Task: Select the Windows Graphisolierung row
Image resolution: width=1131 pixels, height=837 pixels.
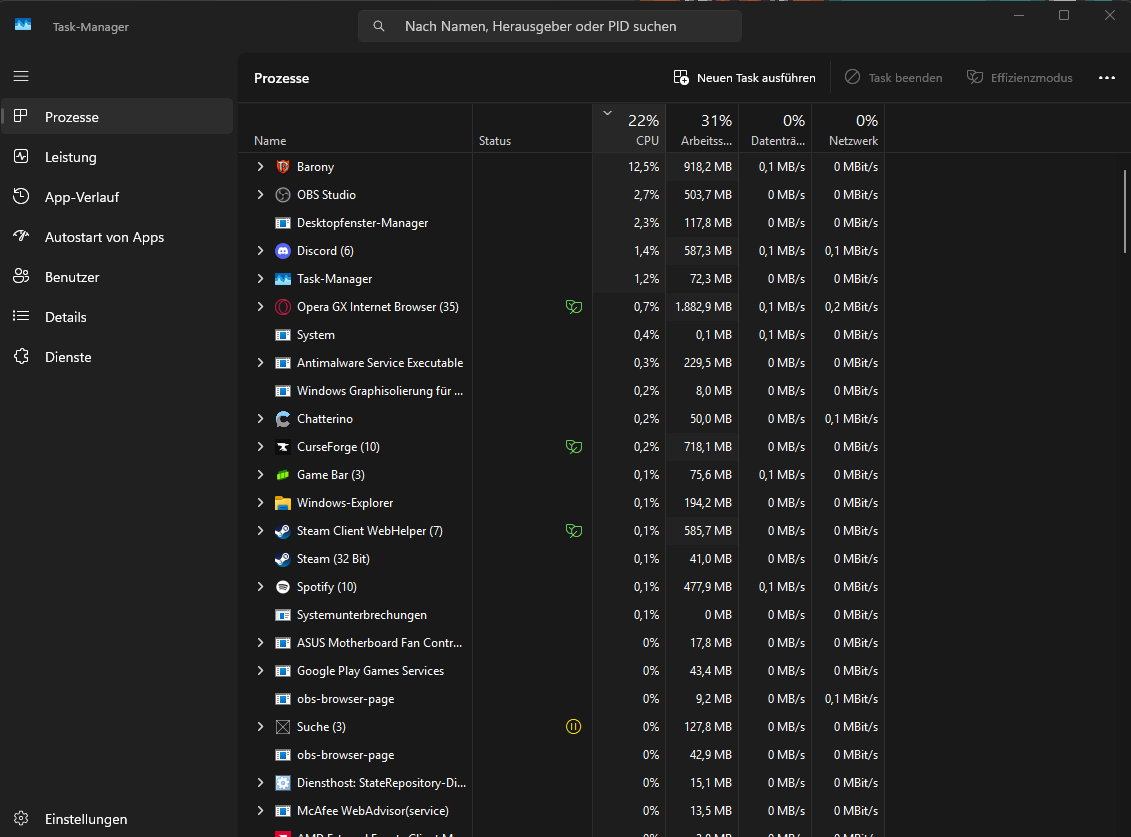Action: click(x=562, y=391)
